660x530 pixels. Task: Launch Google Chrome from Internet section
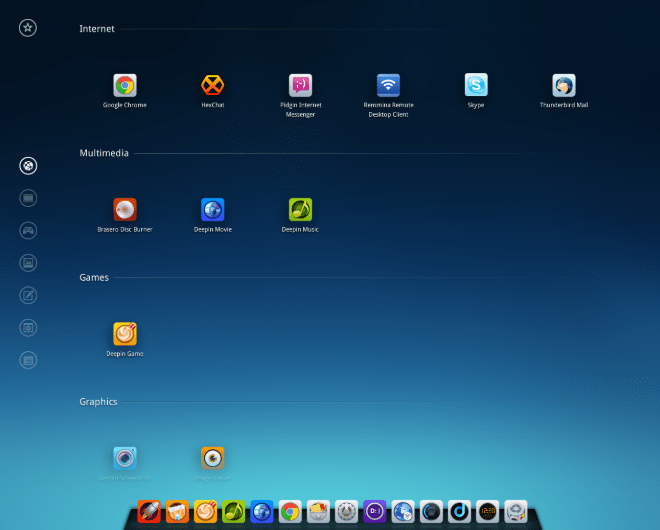[125, 85]
